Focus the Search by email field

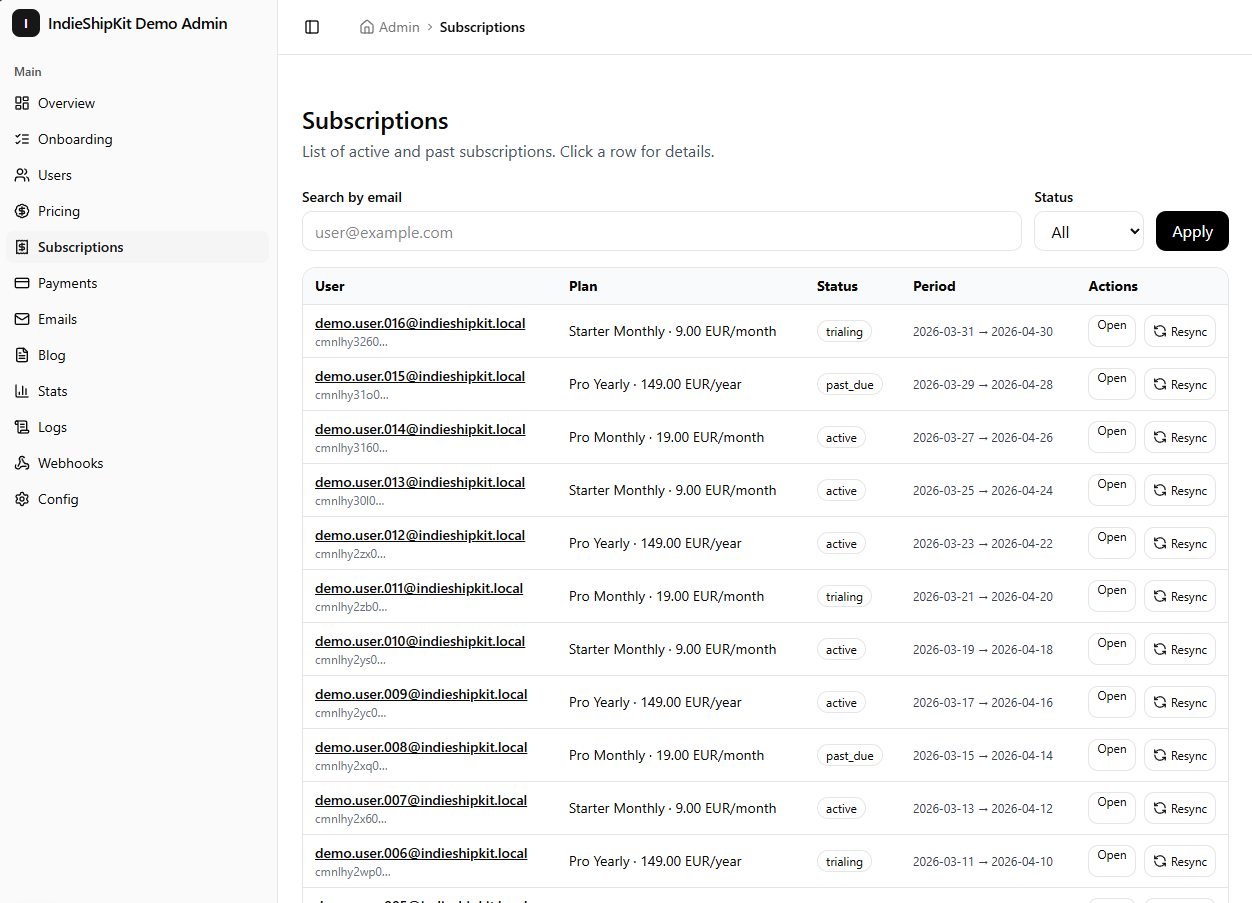pos(662,231)
